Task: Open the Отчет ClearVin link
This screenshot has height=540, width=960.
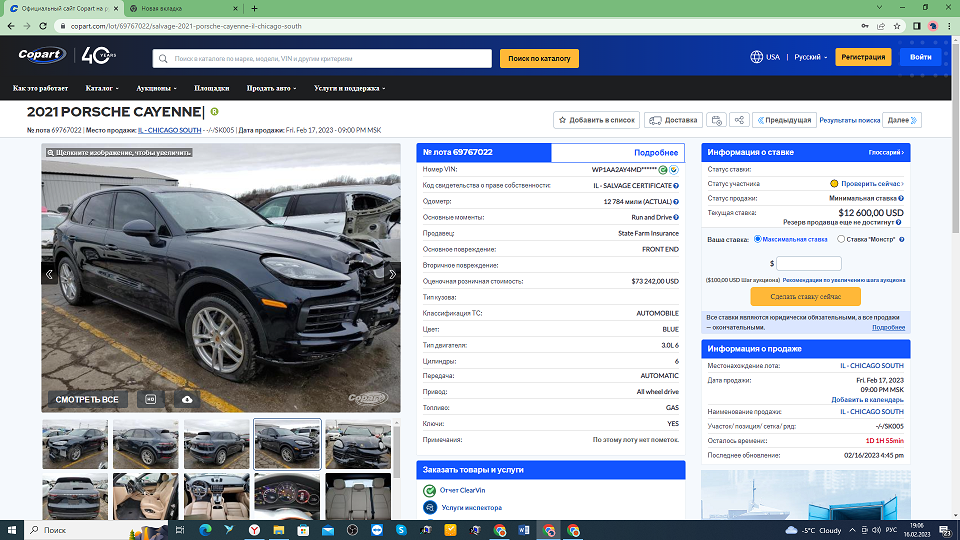Action: [x=462, y=490]
